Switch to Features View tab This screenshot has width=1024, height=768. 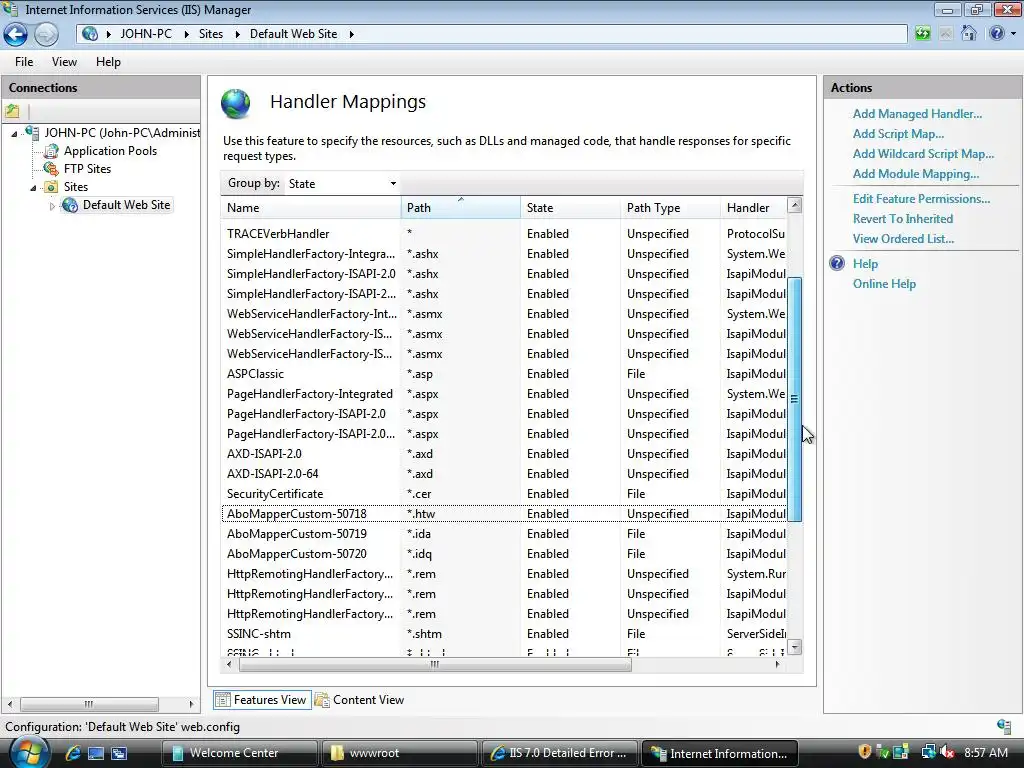tap(262, 699)
